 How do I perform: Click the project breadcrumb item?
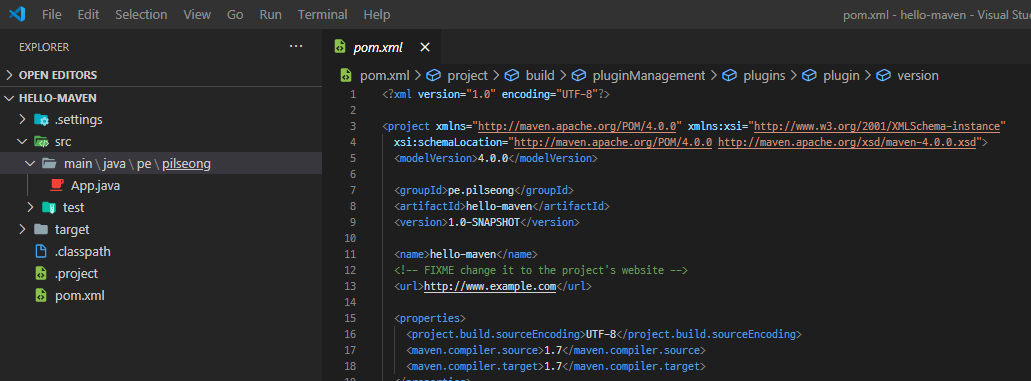[468, 76]
